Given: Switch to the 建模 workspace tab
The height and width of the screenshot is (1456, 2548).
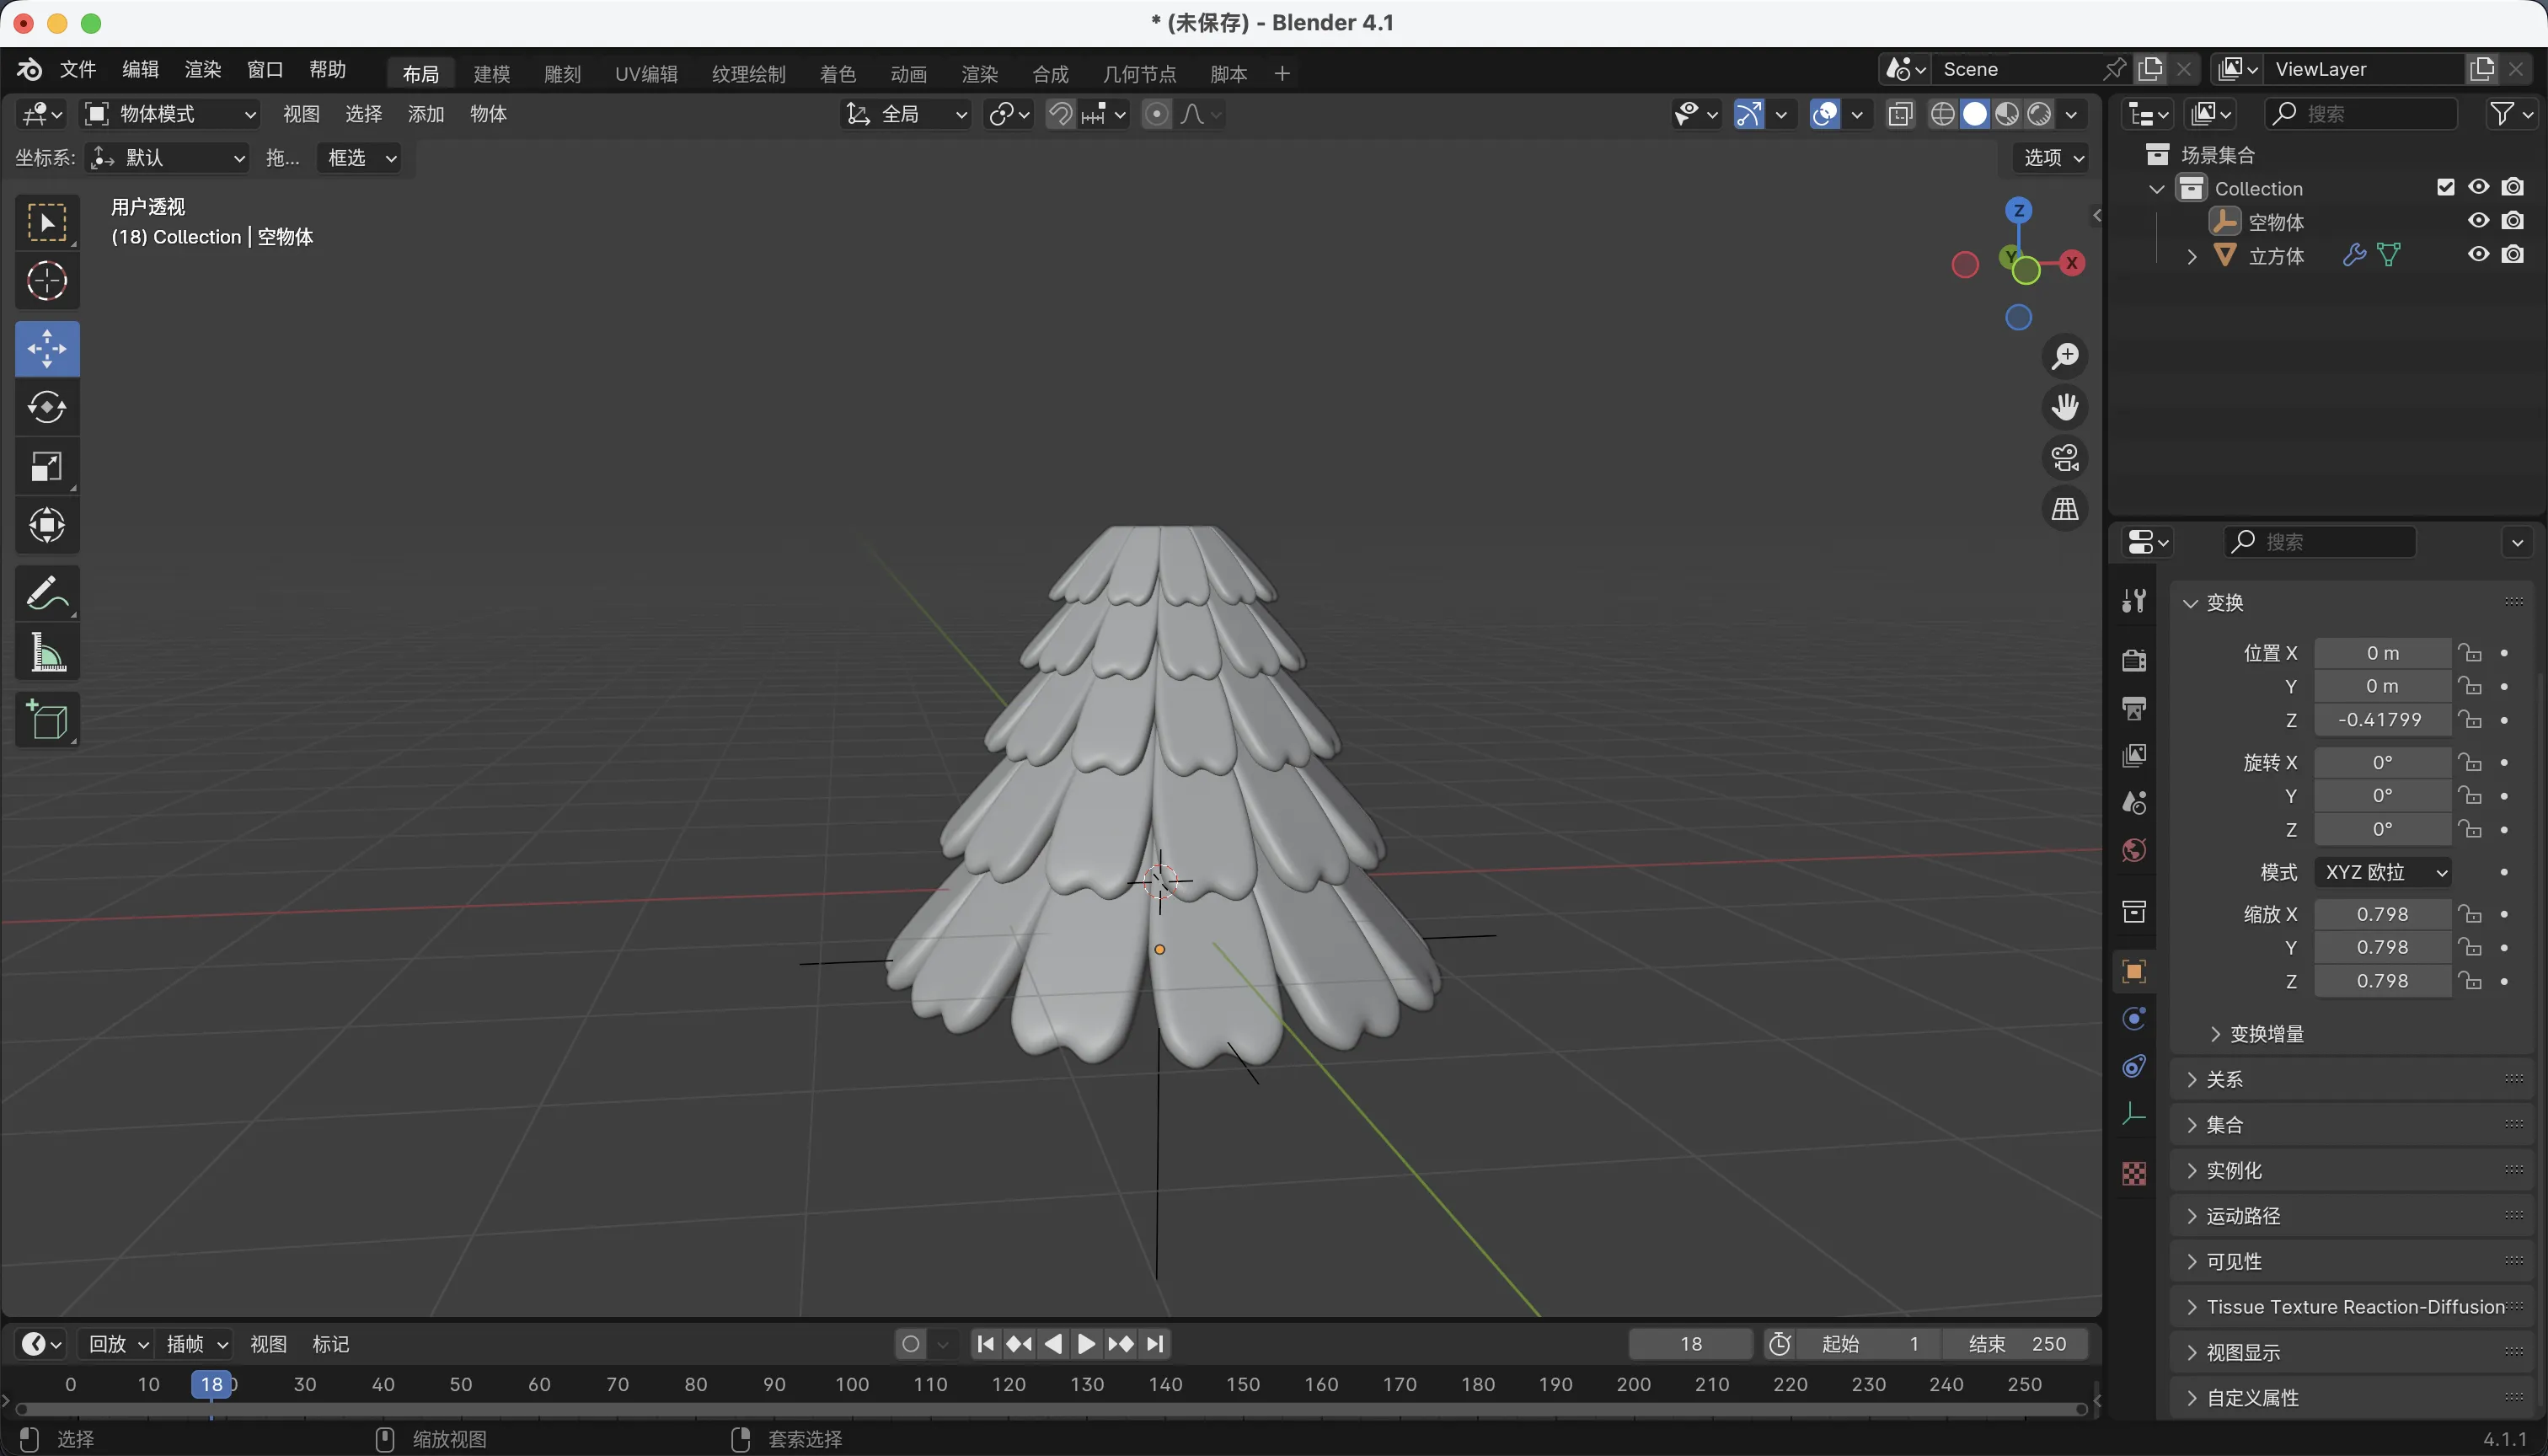Looking at the screenshot, I should (492, 73).
